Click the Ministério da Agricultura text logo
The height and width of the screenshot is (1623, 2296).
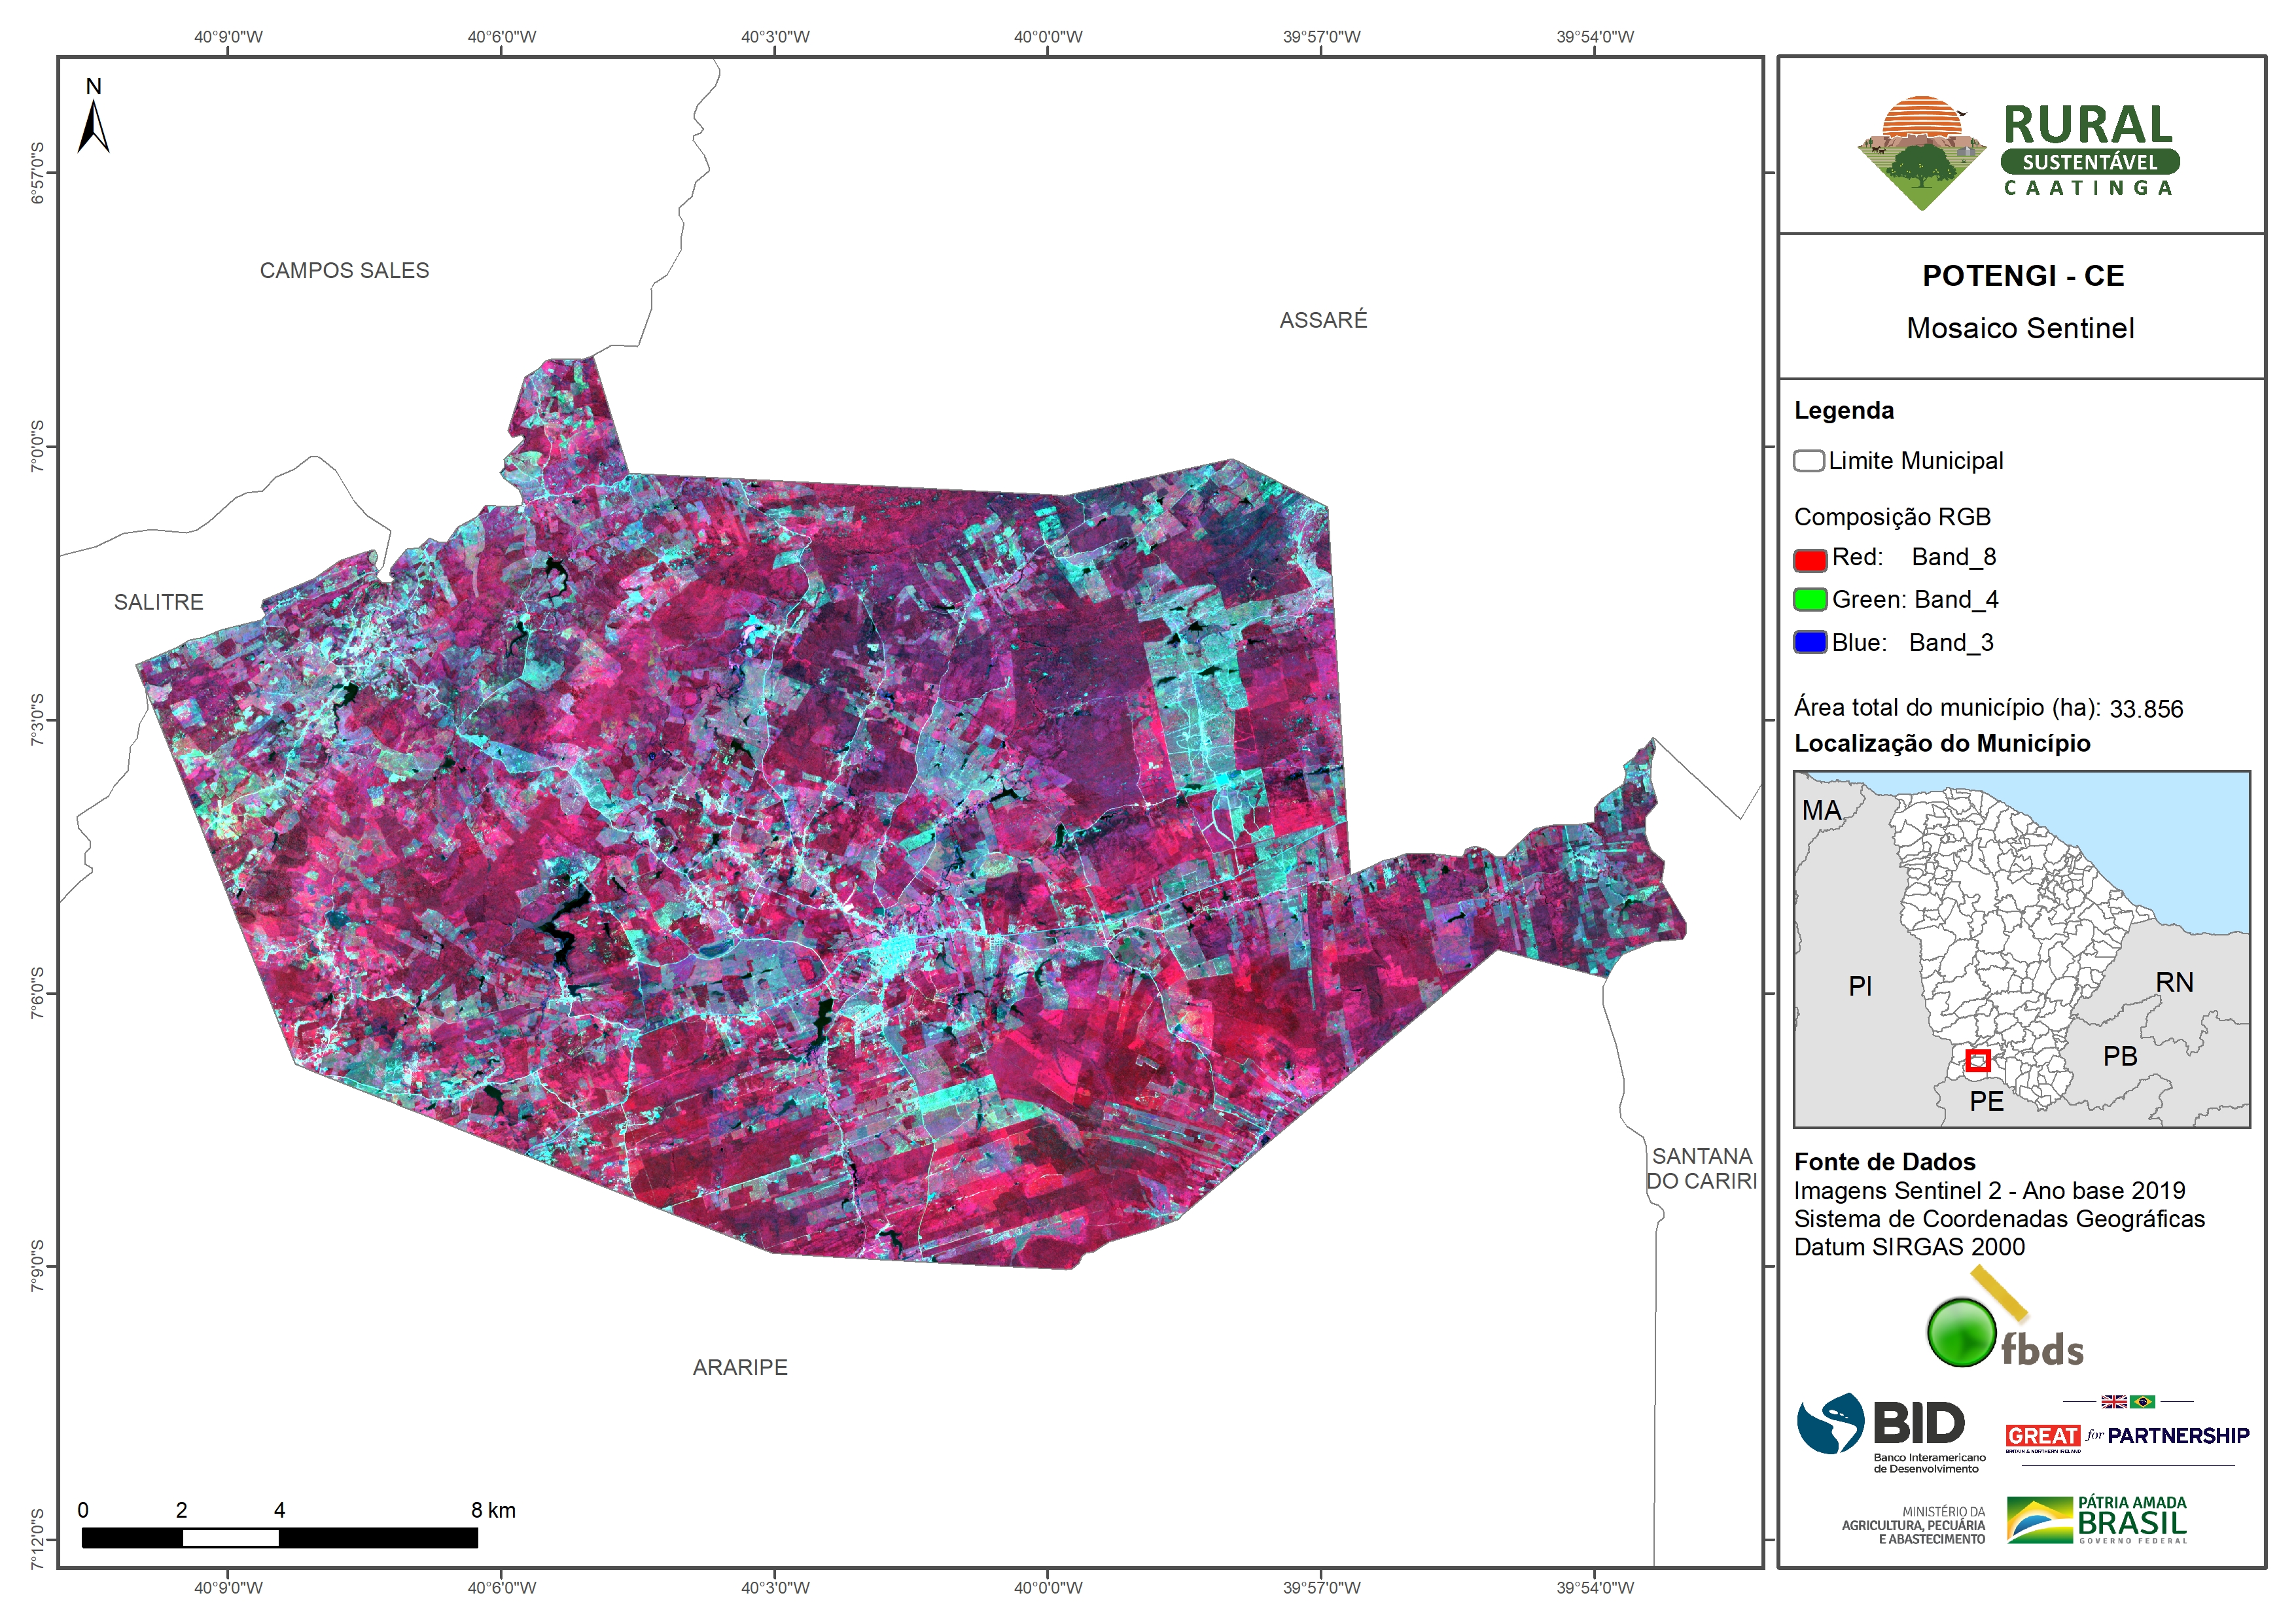pyautogui.click(x=1913, y=1525)
